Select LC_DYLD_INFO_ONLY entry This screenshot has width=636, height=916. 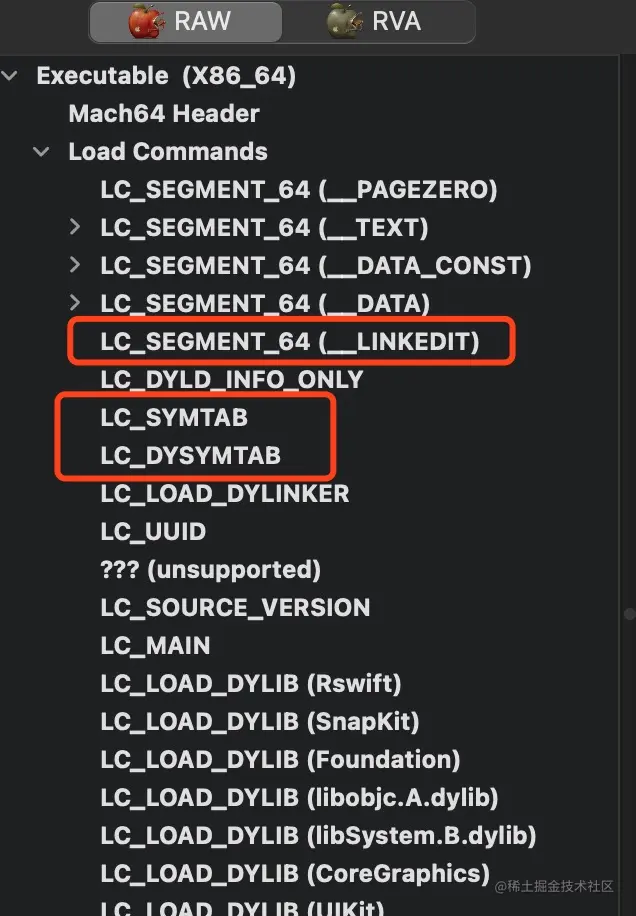(231, 380)
